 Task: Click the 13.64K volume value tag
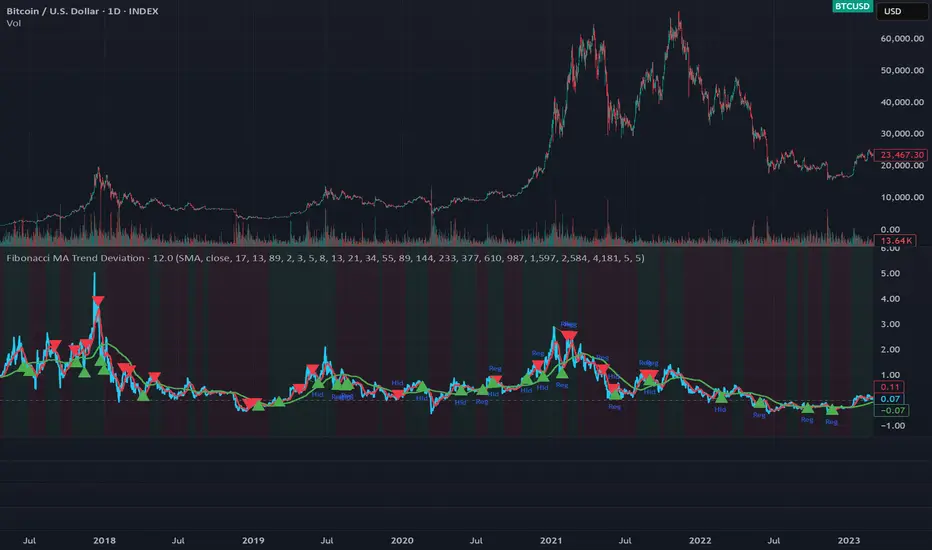pyautogui.click(x=895, y=240)
